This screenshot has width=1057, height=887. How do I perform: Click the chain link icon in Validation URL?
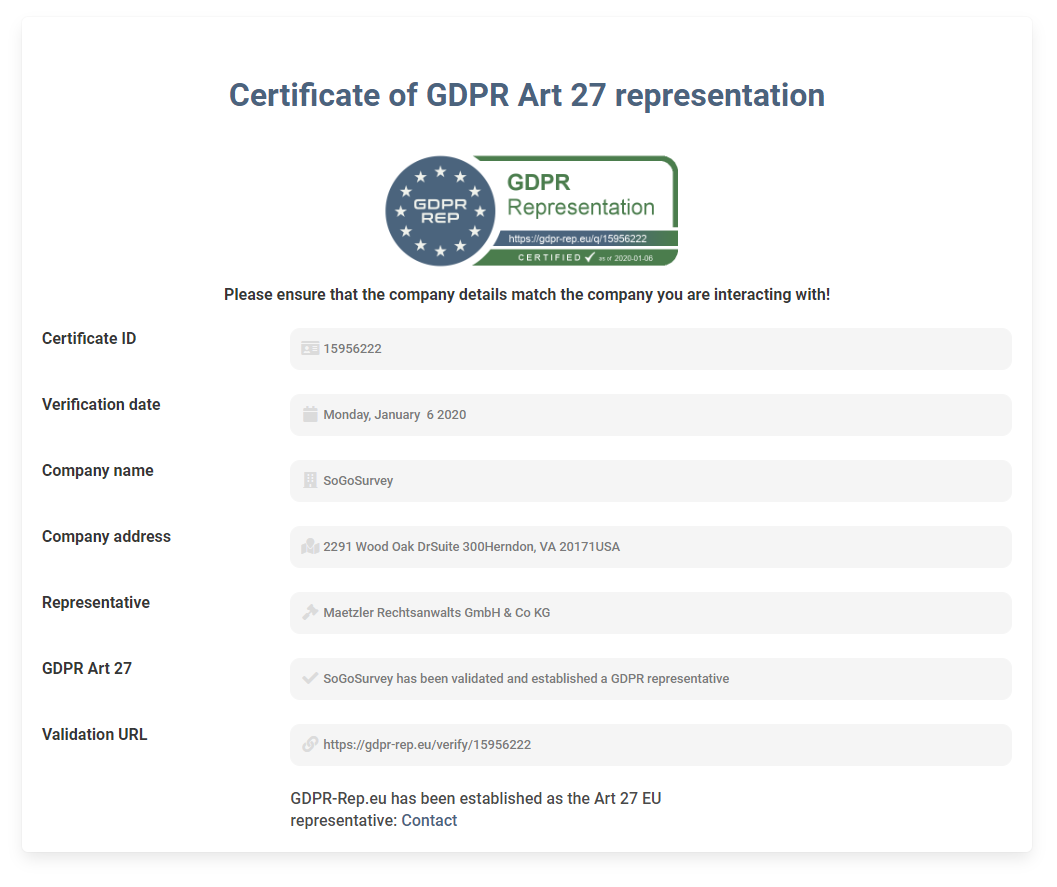[310, 745]
